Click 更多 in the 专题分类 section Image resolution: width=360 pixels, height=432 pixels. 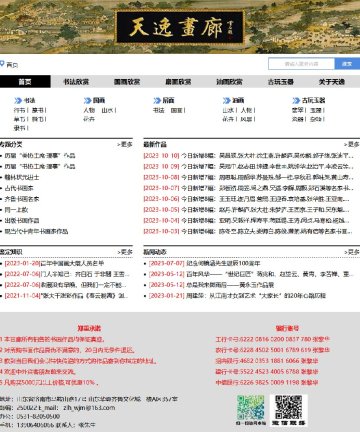coord(125,144)
